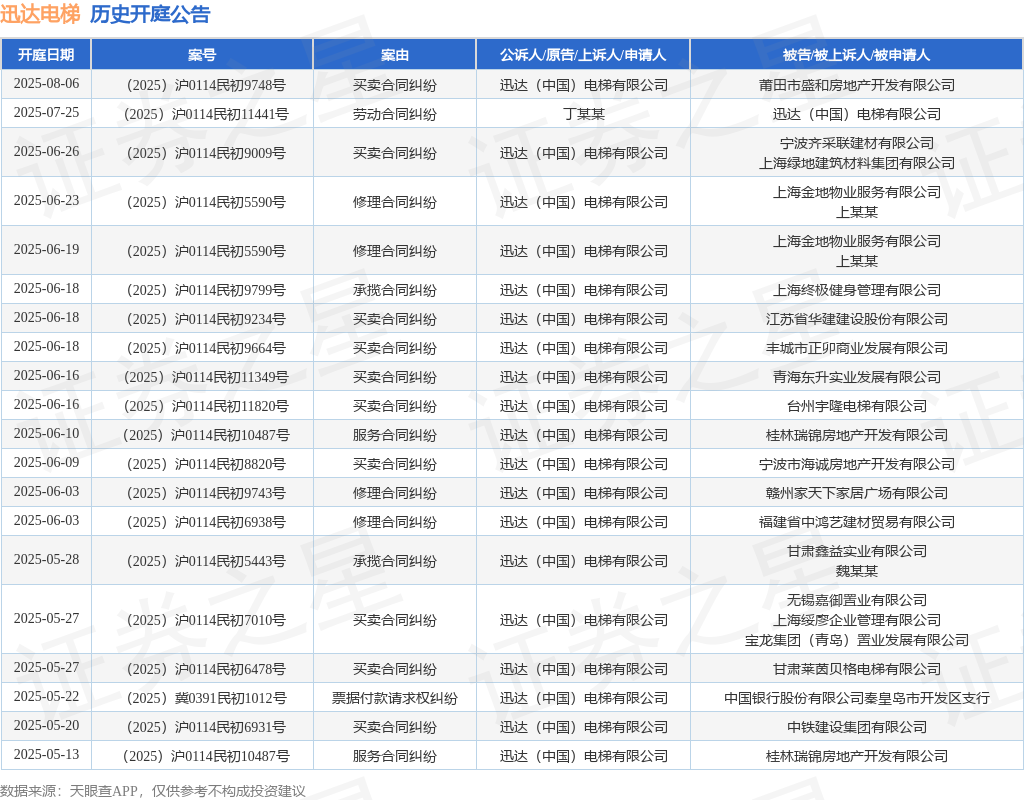Image resolution: width=1024 pixels, height=800 pixels.
Task: Click the 劳动合同纠纷 cause cell
Action: click(394, 114)
